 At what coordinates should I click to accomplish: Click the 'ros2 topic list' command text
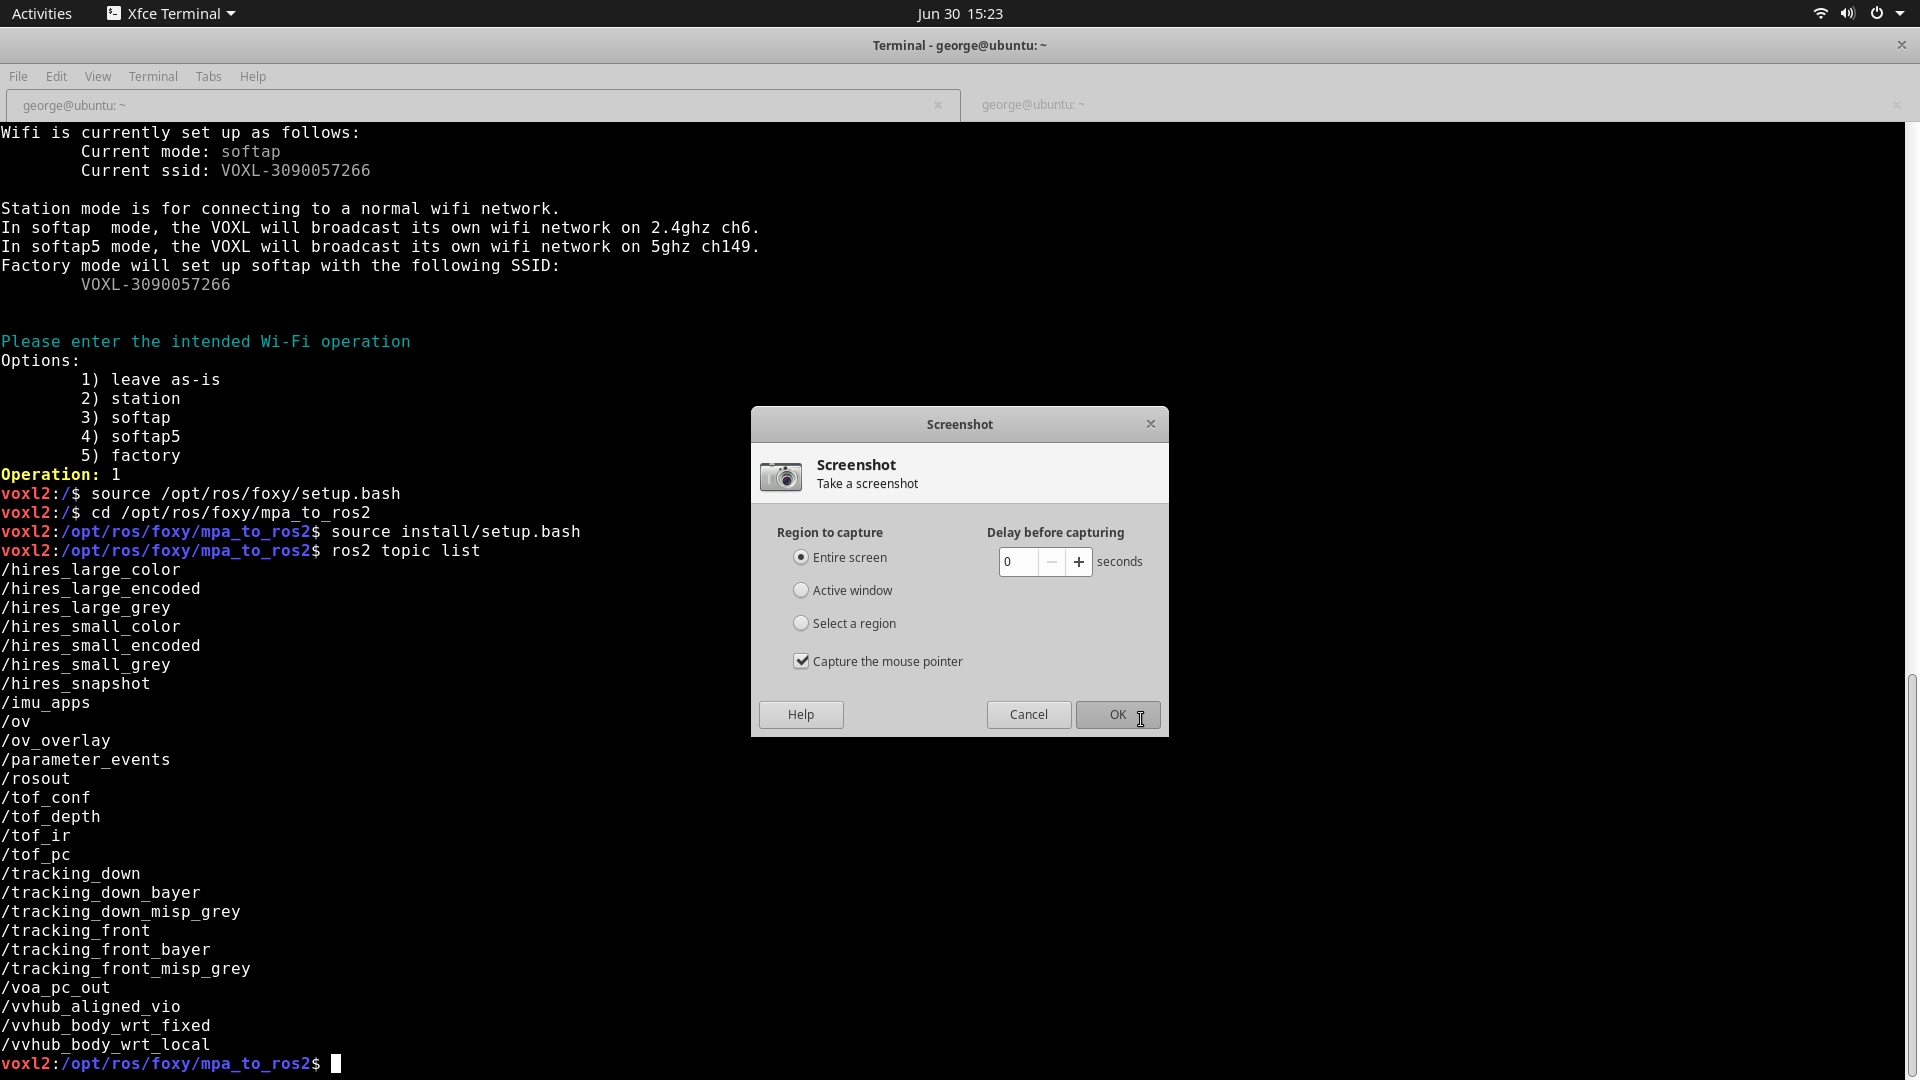406,551
